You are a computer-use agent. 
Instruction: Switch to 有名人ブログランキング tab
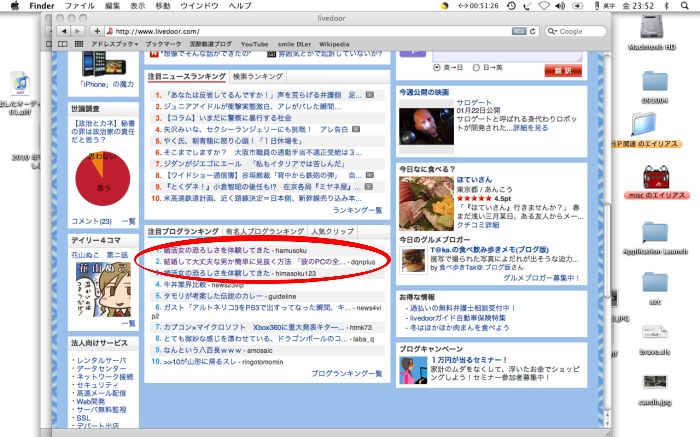point(265,231)
